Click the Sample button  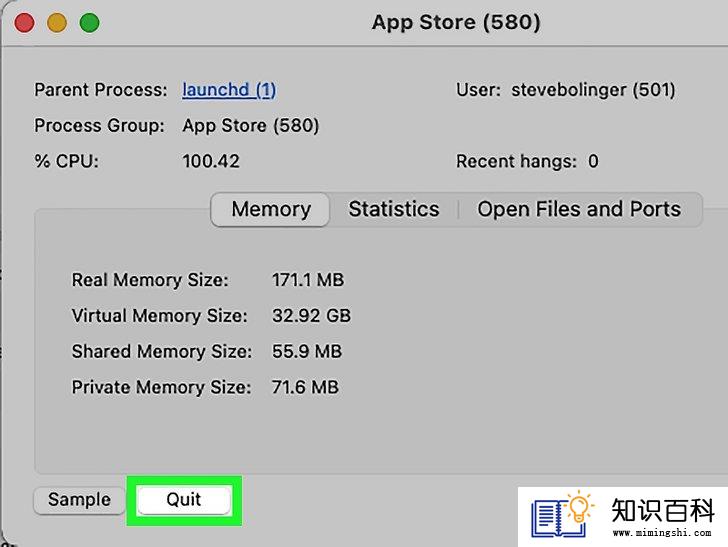[x=79, y=500]
